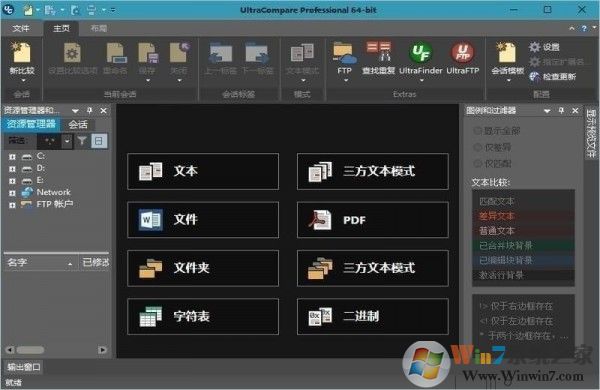Image resolution: width=600 pixels, height=390 pixels.
Task: Open the 图例和过滤器 panel menu arrow
Action: pyautogui.click(x=547, y=111)
